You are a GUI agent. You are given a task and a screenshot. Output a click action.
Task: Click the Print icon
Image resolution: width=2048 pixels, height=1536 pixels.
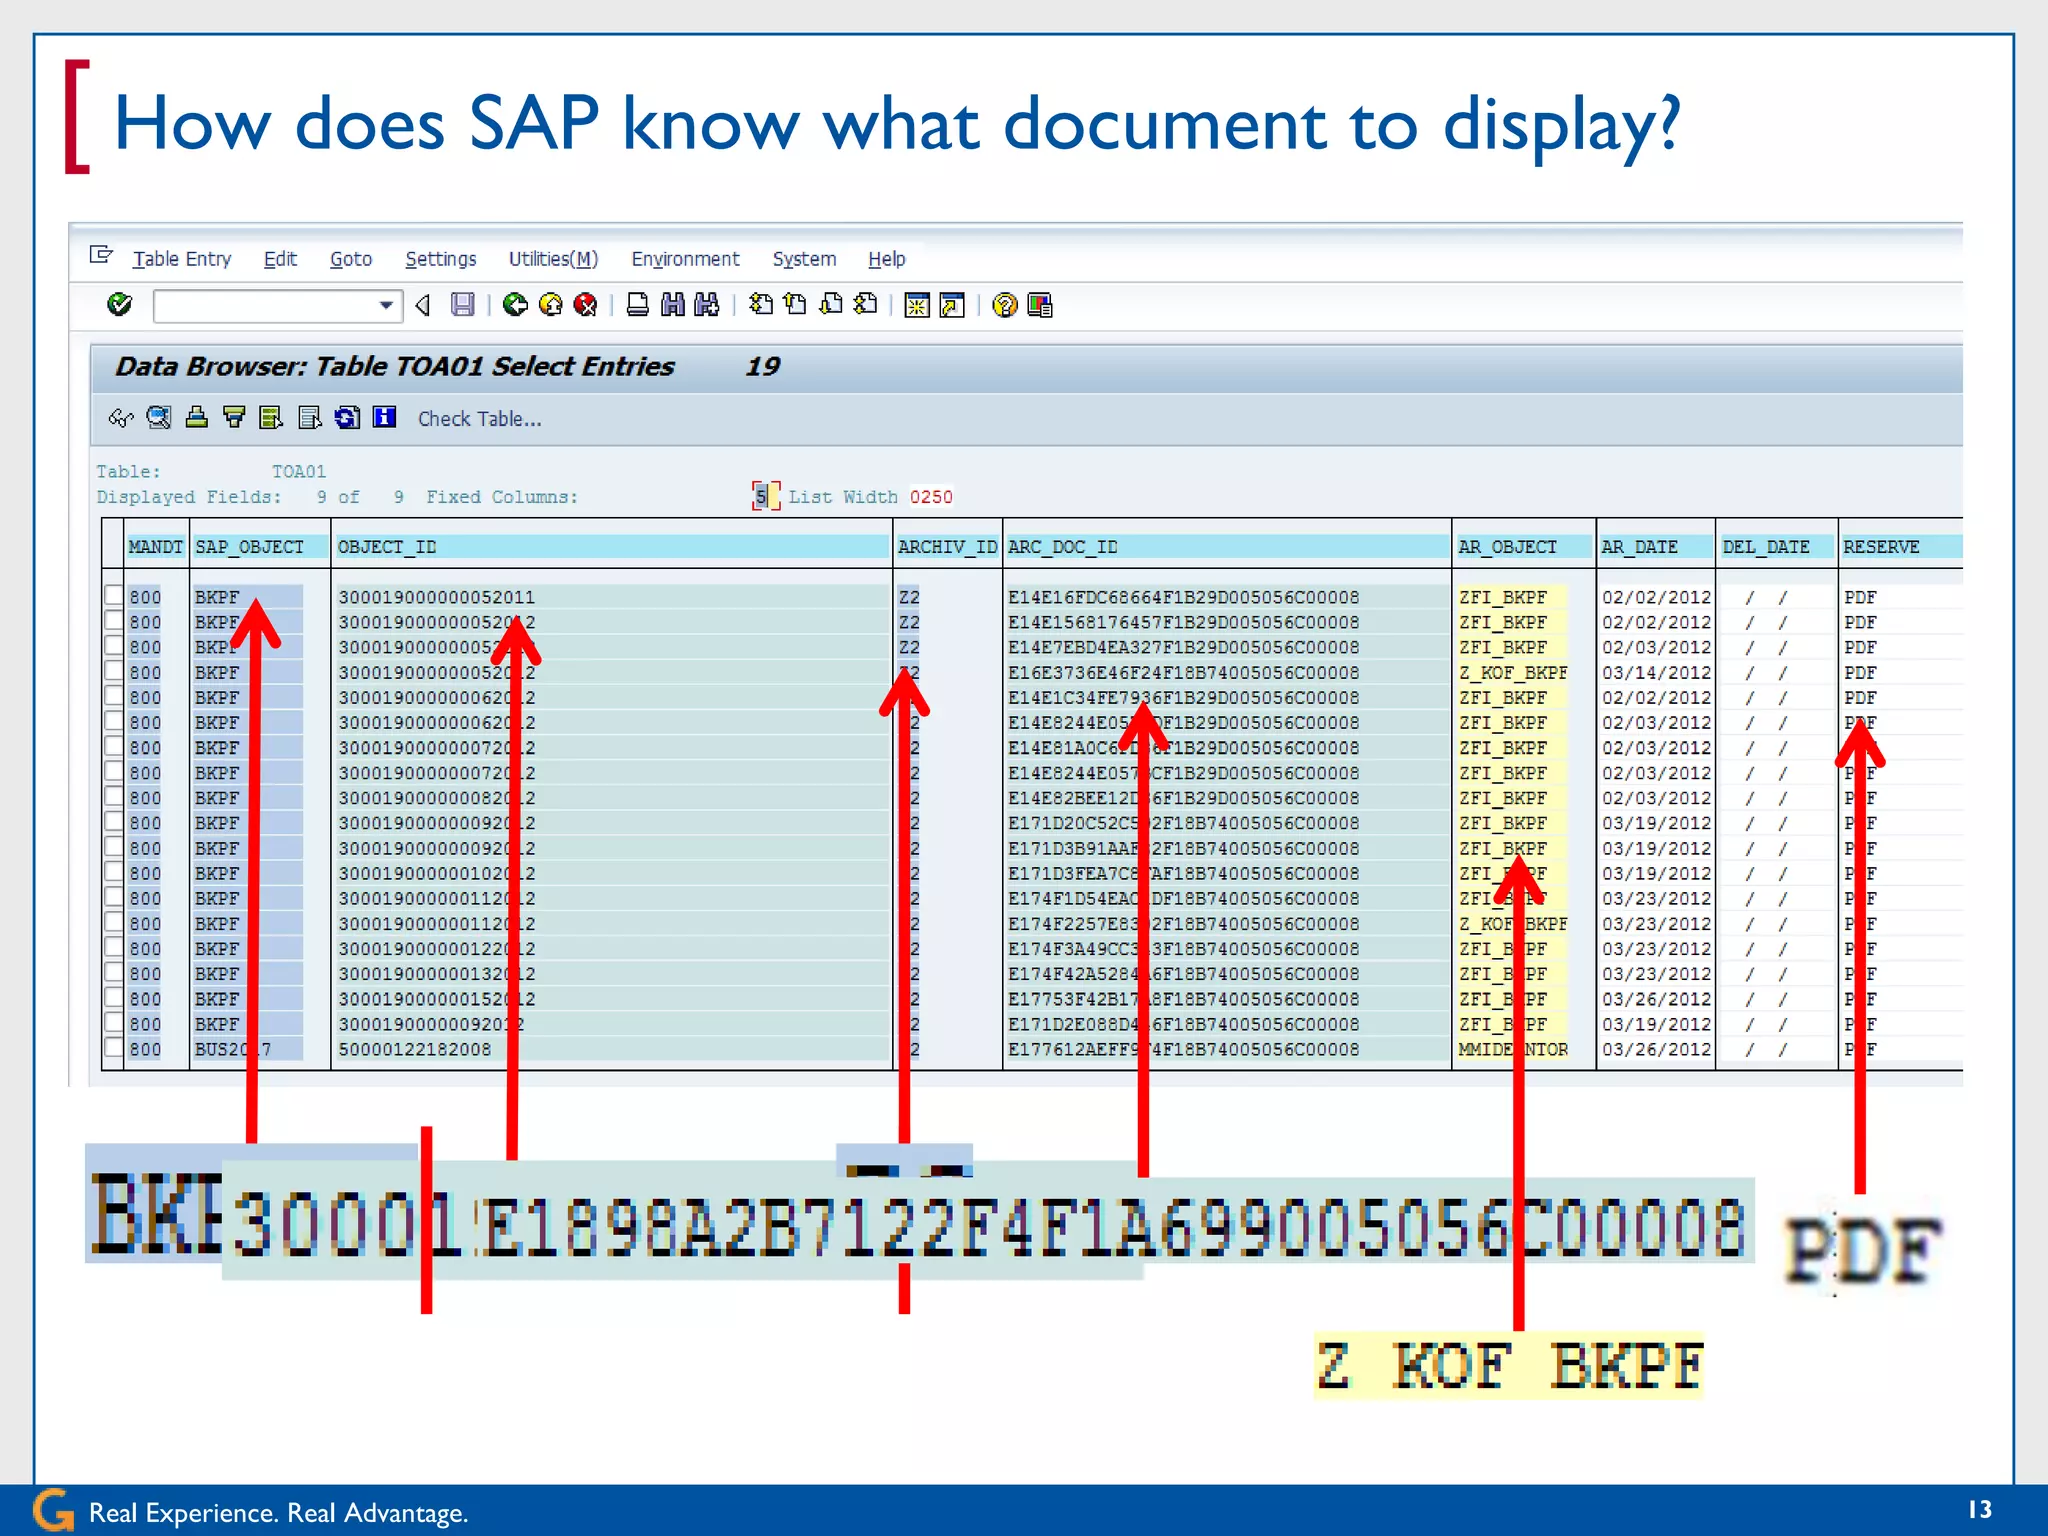click(x=637, y=305)
